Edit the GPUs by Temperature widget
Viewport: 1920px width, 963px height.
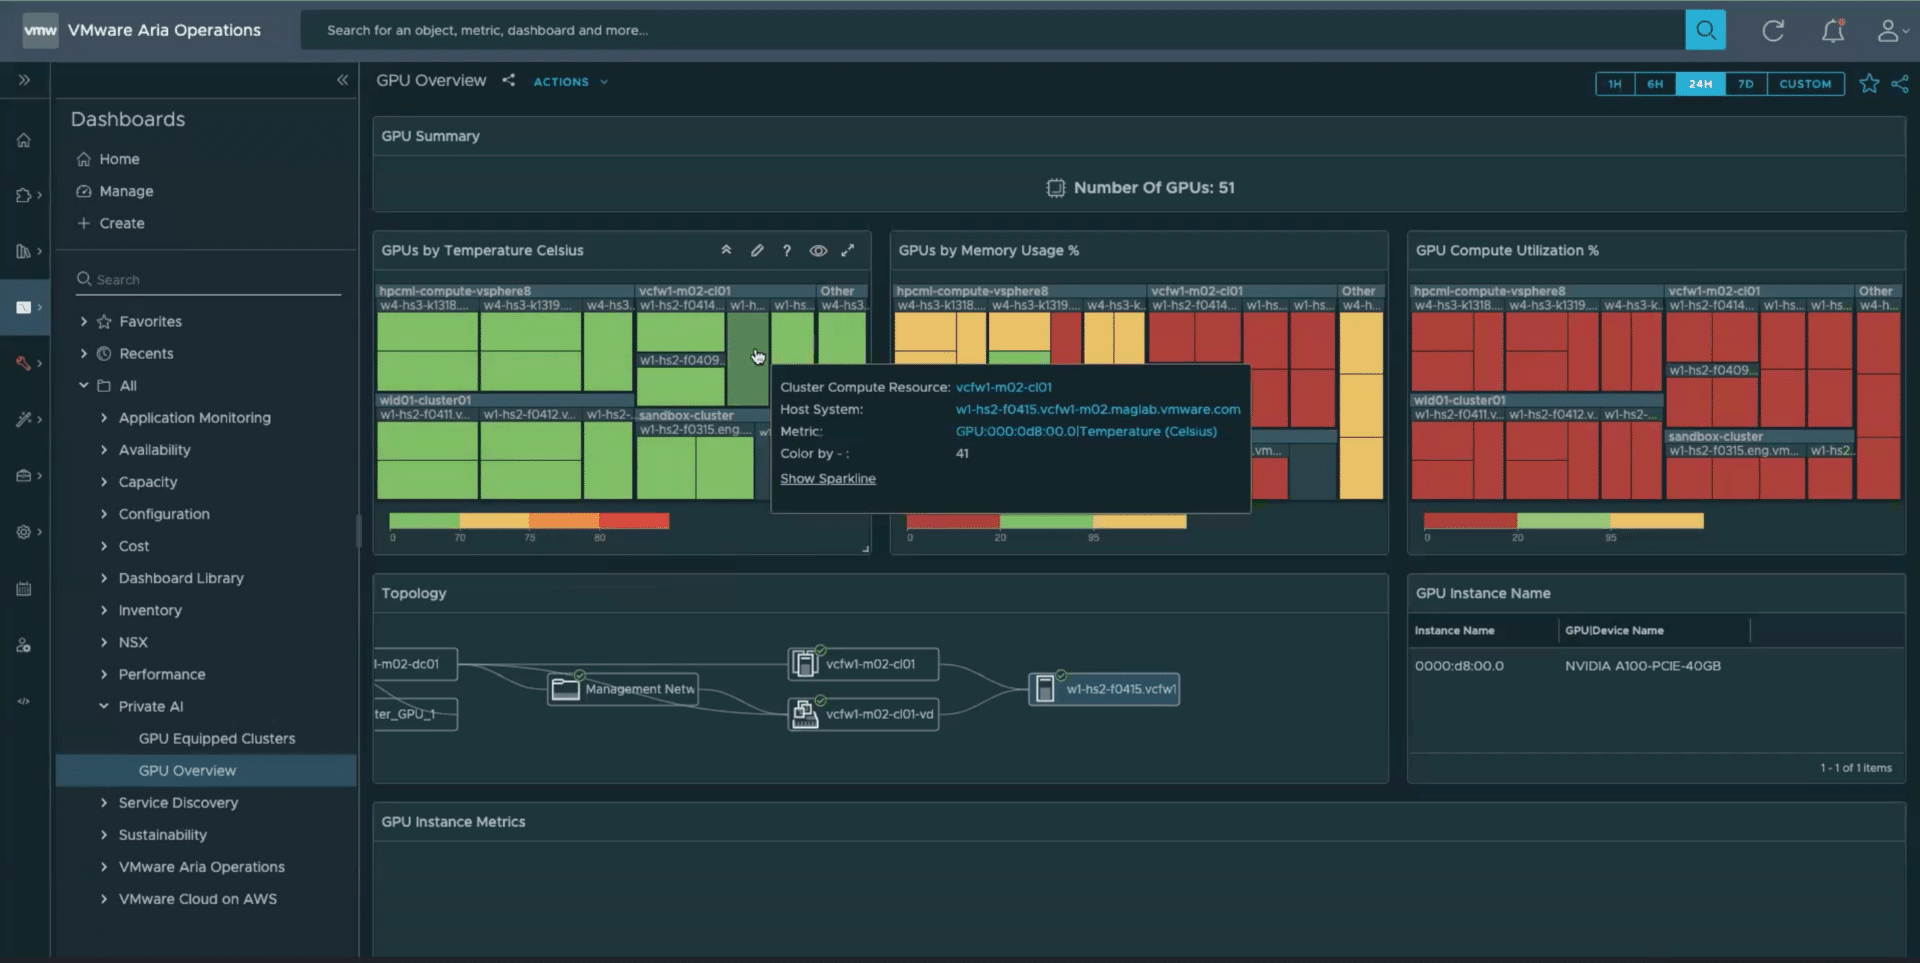point(757,250)
